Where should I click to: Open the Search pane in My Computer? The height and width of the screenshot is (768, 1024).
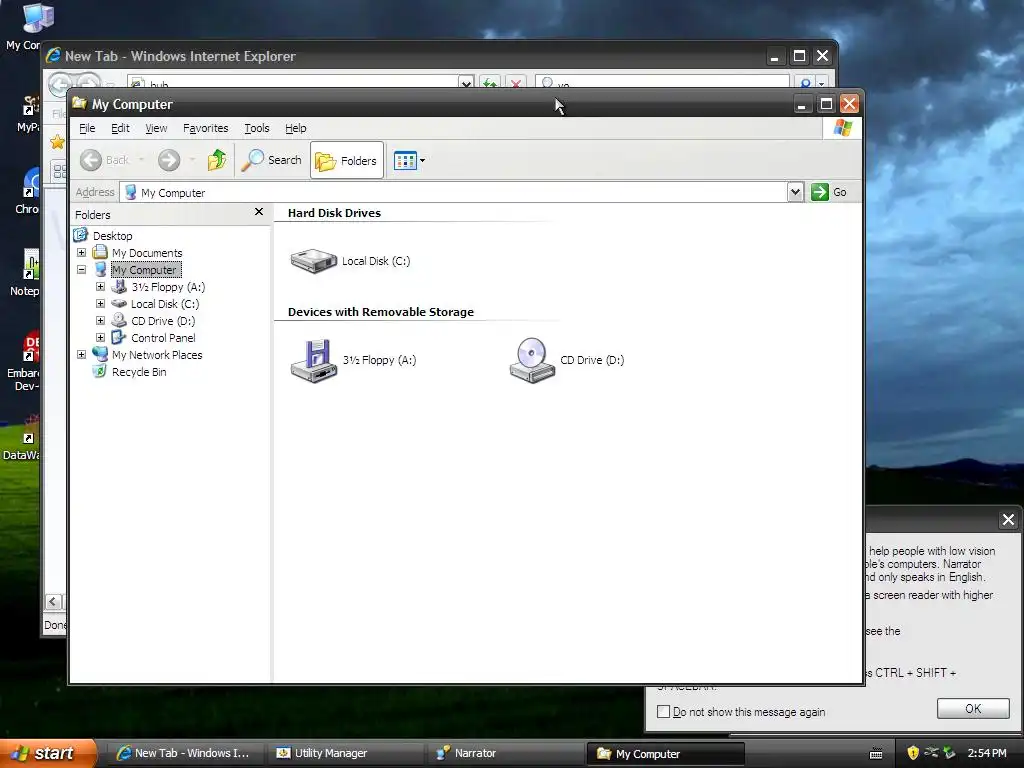click(271, 160)
